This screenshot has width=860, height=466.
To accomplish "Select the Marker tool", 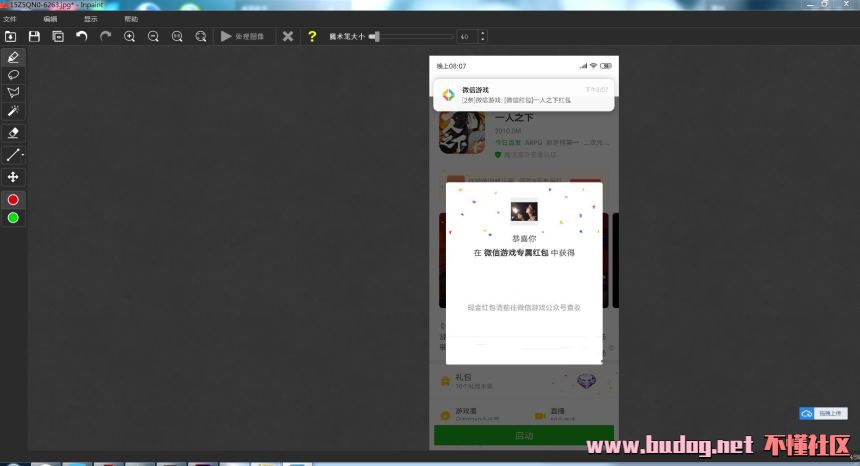I will [x=13, y=57].
